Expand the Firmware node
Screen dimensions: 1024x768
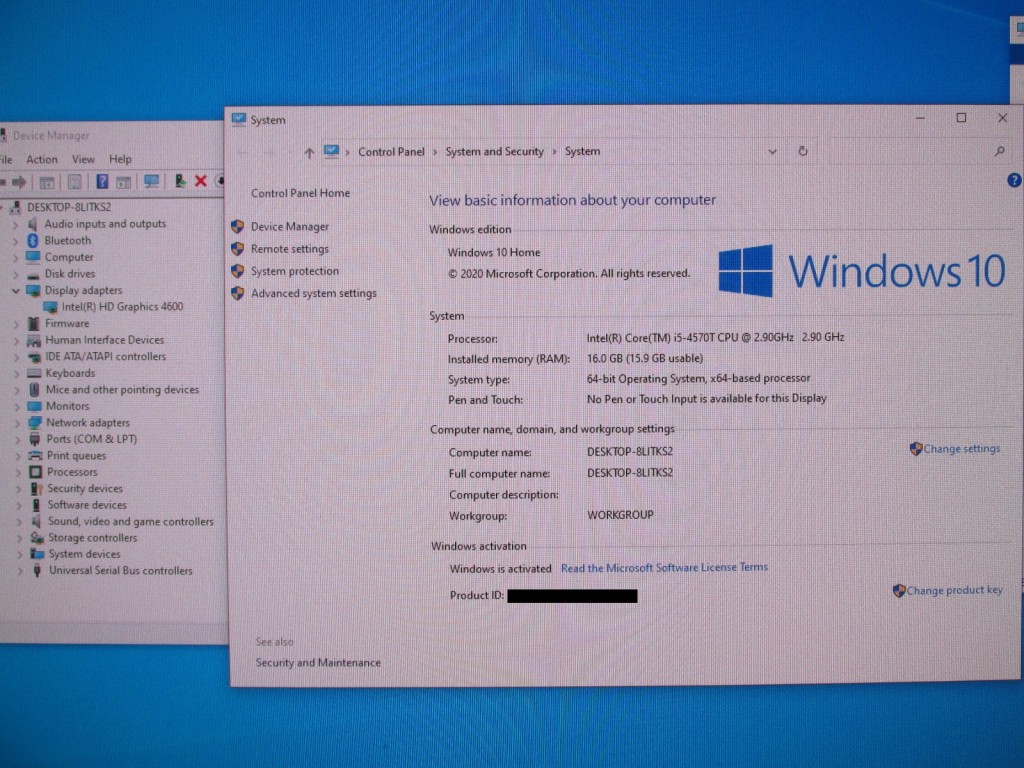(16, 324)
